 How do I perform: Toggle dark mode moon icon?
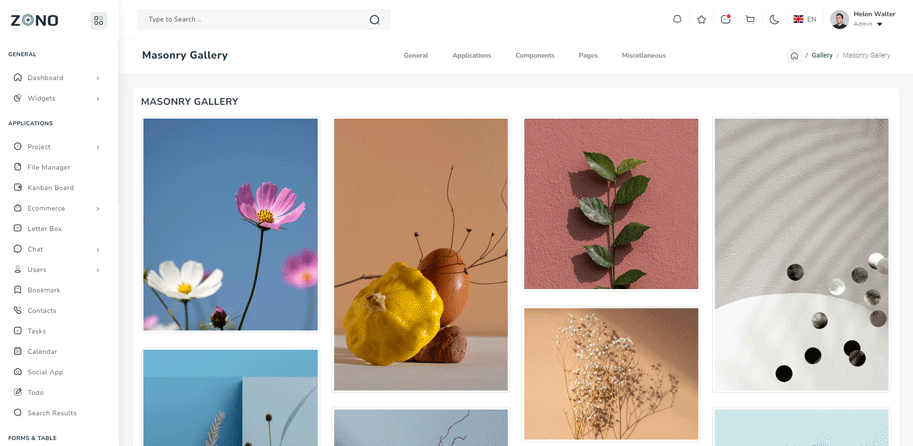click(774, 19)
